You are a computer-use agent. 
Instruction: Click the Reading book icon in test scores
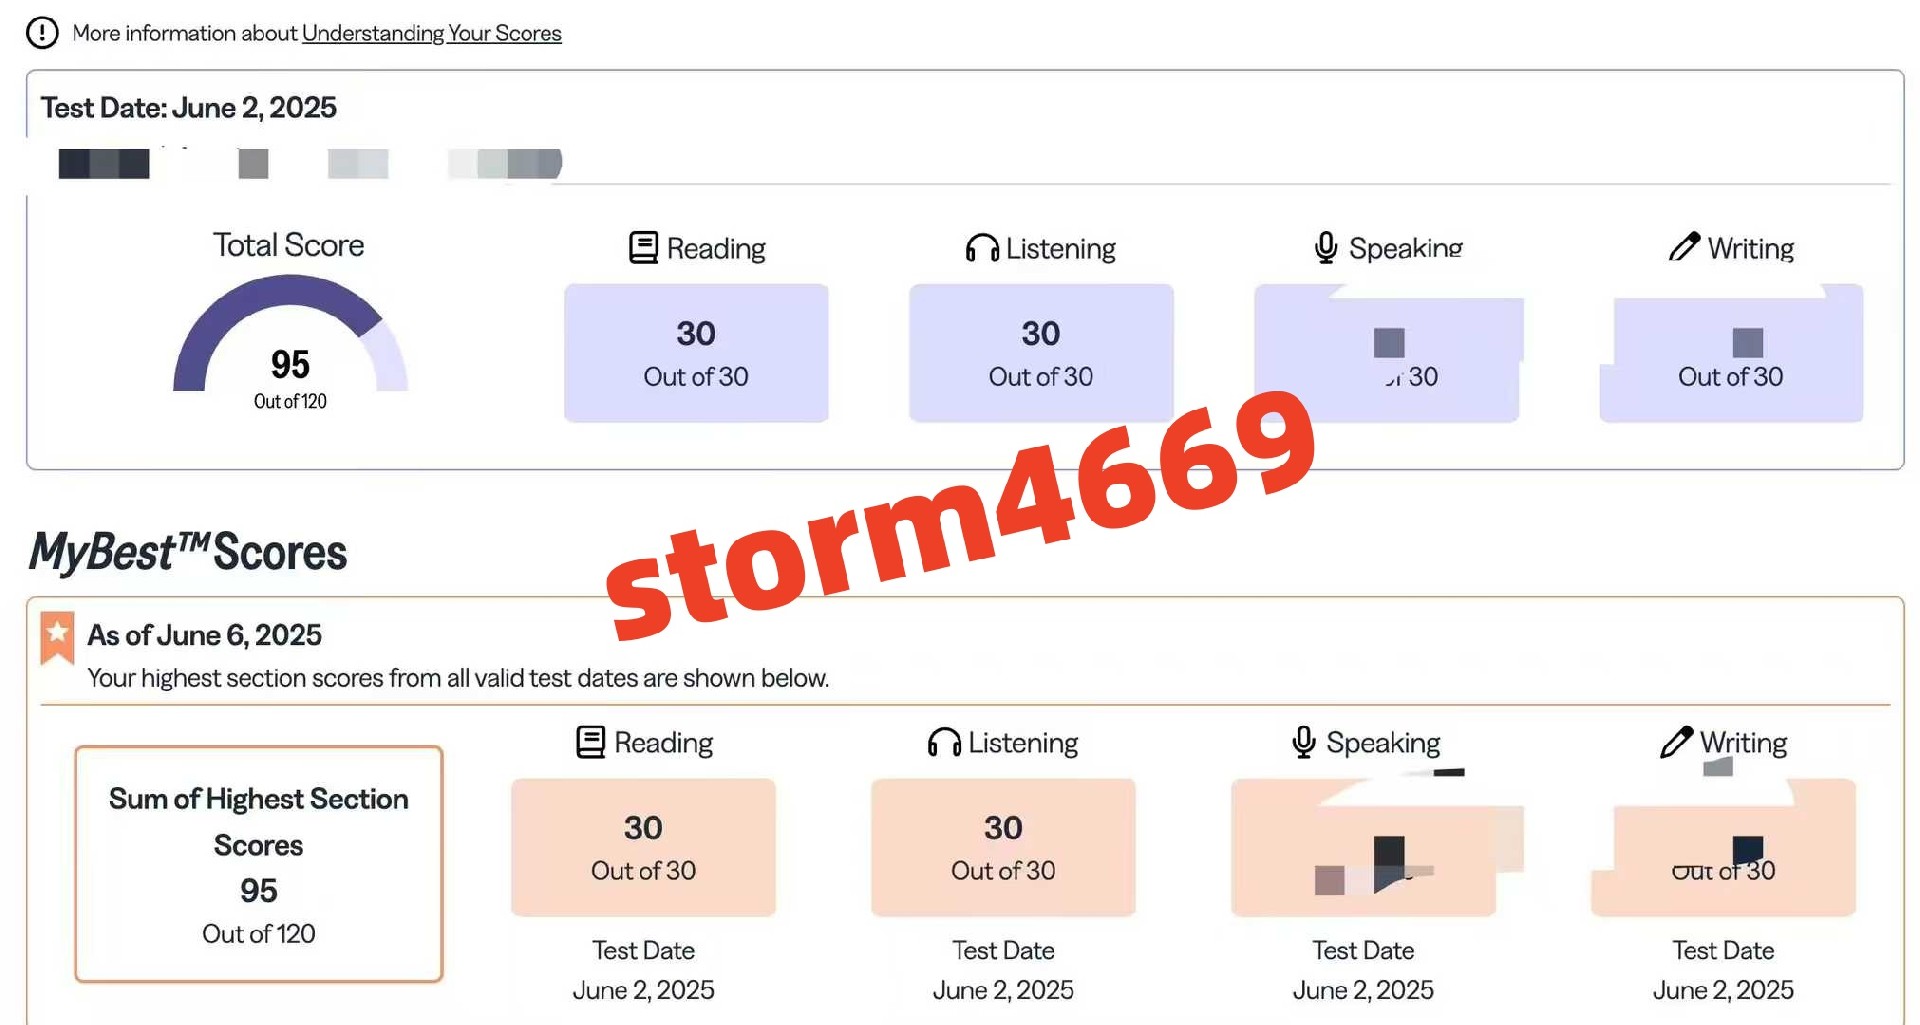coord(643,247)
